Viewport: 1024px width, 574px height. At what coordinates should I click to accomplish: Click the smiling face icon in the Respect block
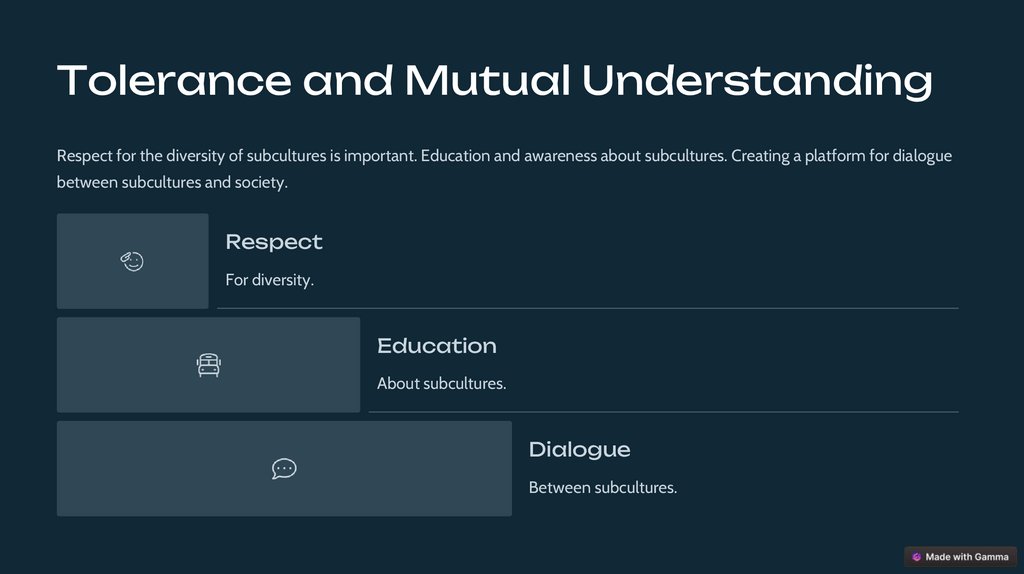[x=132, y=262]
